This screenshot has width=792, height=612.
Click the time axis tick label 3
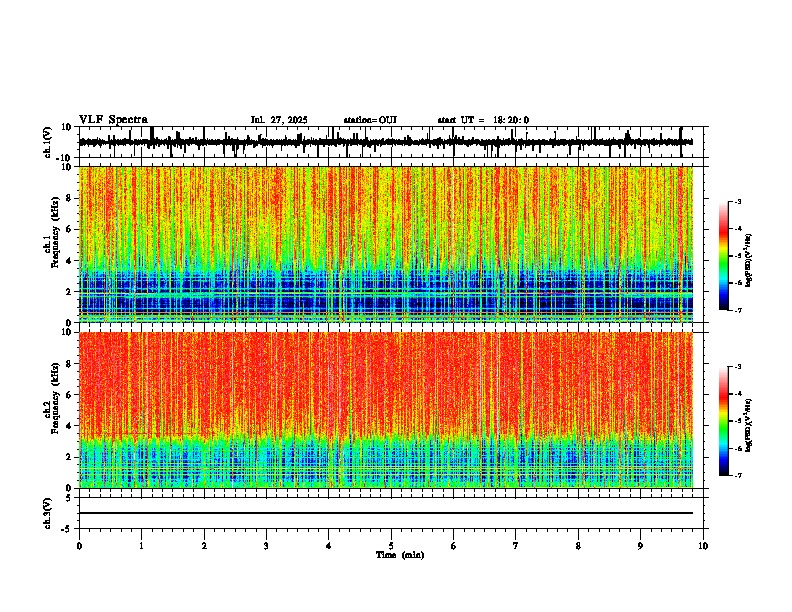tap(266, 546)
